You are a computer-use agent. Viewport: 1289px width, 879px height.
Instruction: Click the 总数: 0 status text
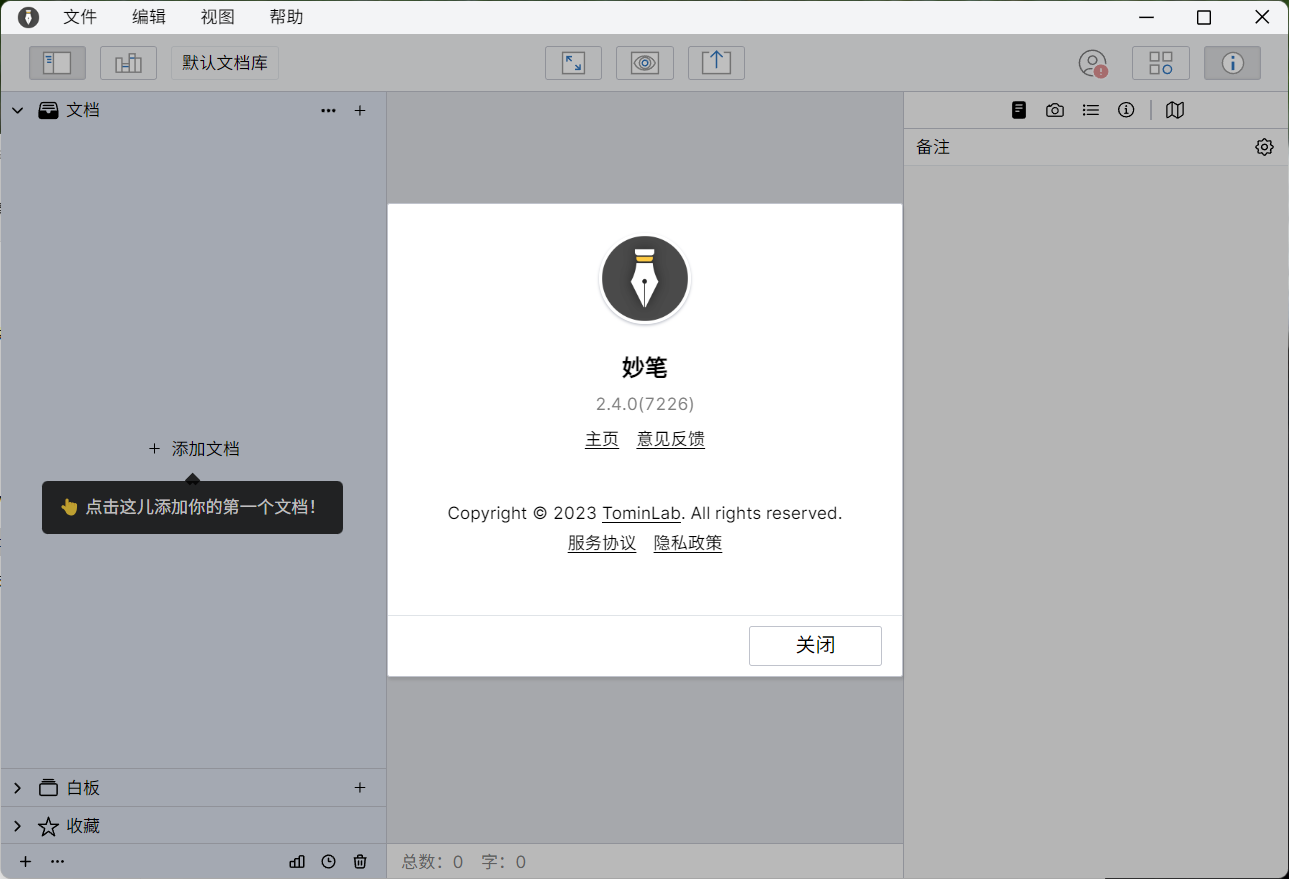[x=432, y=862]
